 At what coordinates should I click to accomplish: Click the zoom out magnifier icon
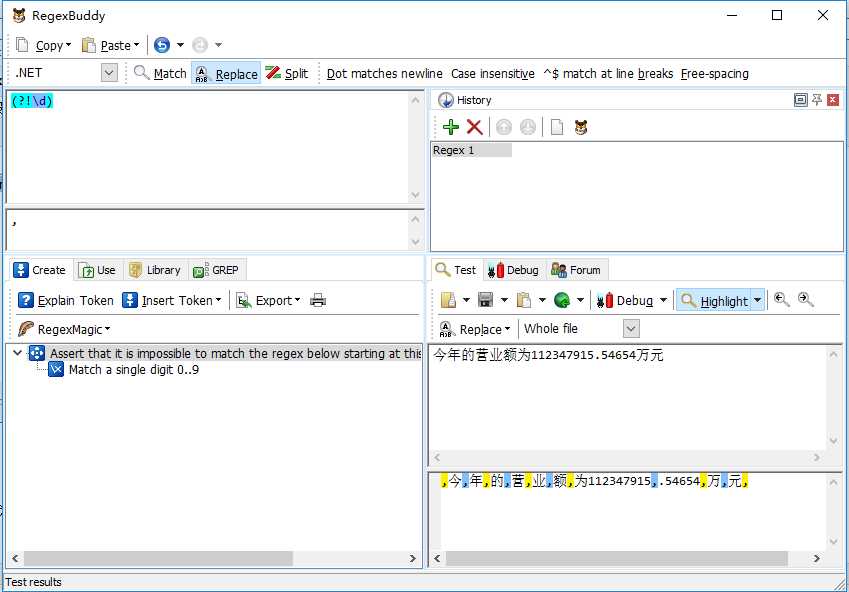(781, 300)
